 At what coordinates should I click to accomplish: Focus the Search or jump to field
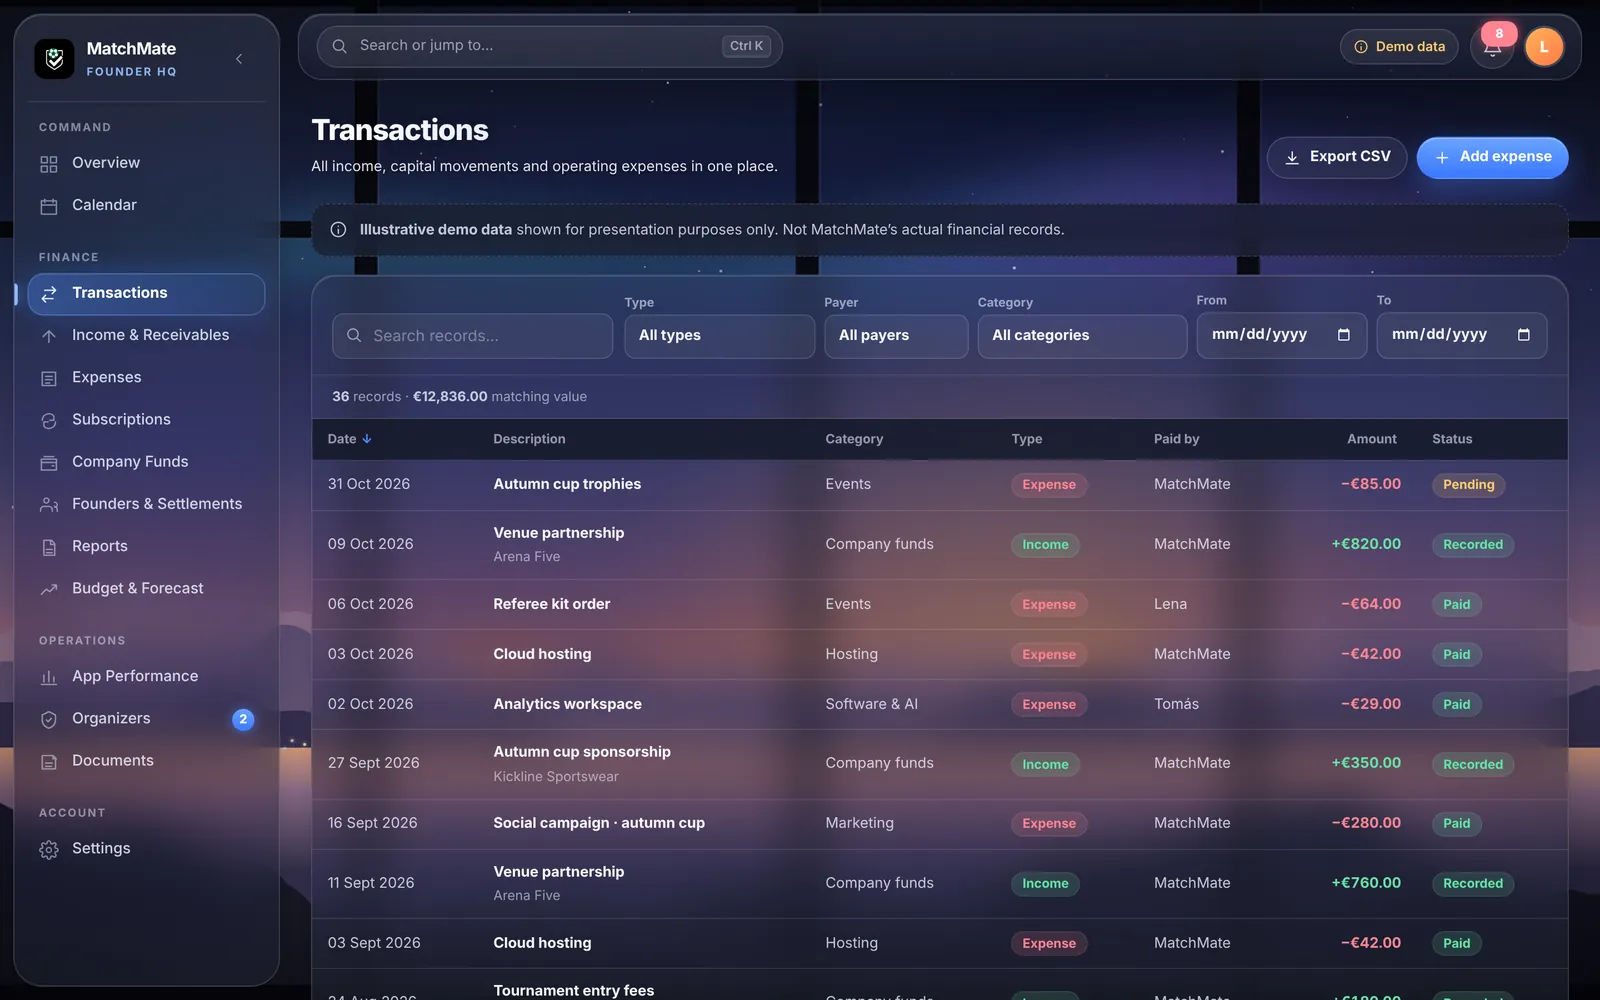[x=549, y=46]
